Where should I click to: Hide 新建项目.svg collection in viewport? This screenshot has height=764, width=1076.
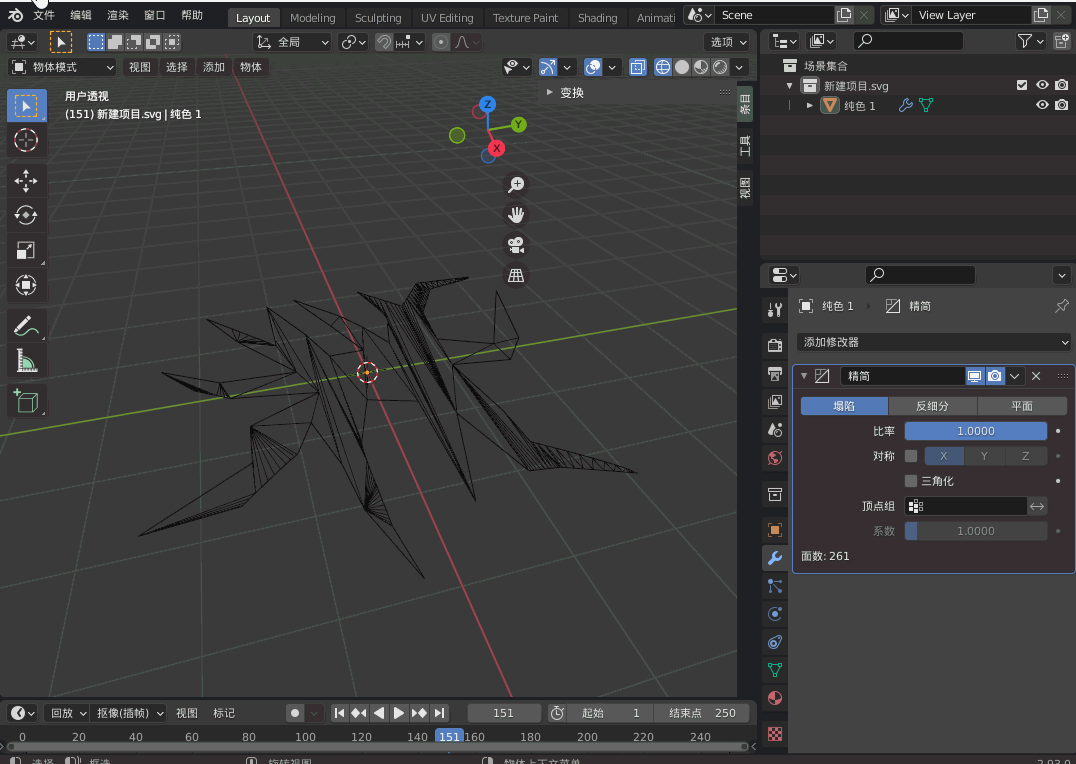1042,85
